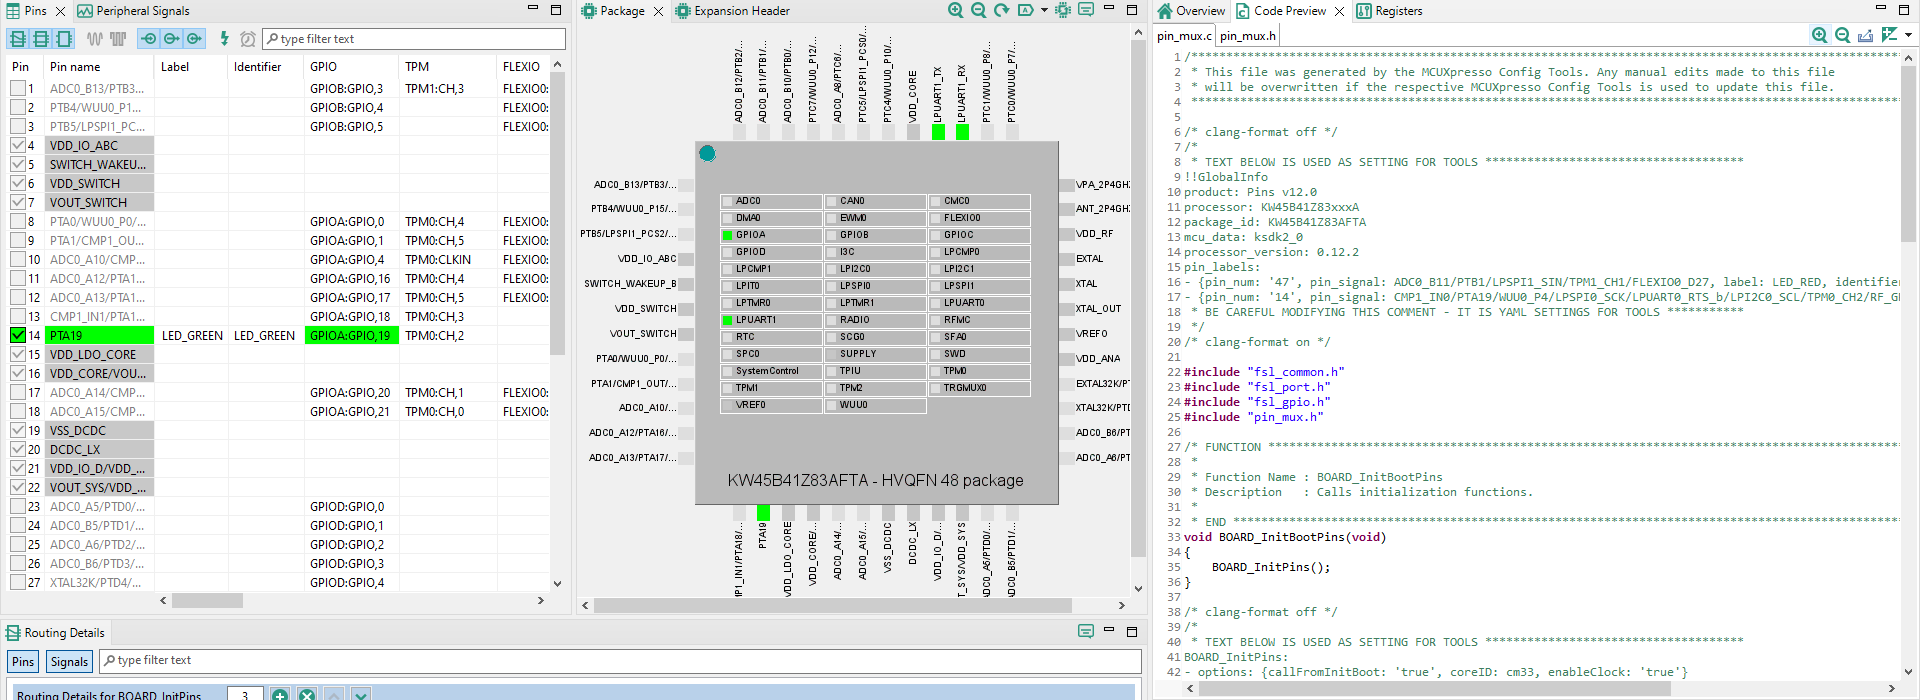Collapse line 16 fold marker in code
Viewport: 1920px width, 700px height.
point(1188,283)
